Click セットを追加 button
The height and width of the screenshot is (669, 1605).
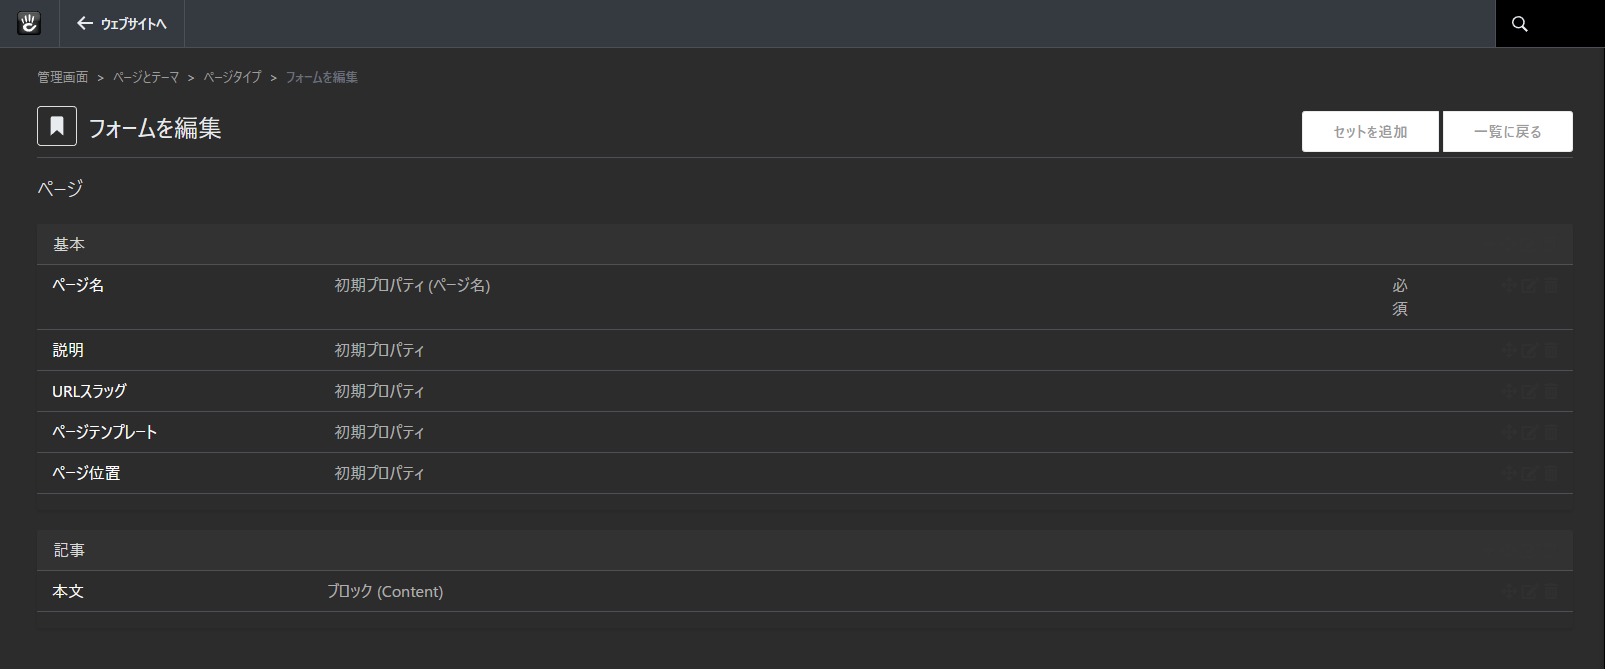pyautogui.click(x=1370, y=131)
